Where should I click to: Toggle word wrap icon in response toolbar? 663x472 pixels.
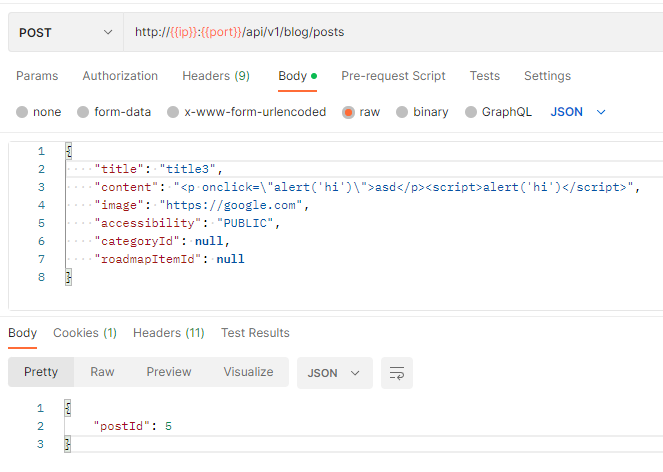[397, 373]
